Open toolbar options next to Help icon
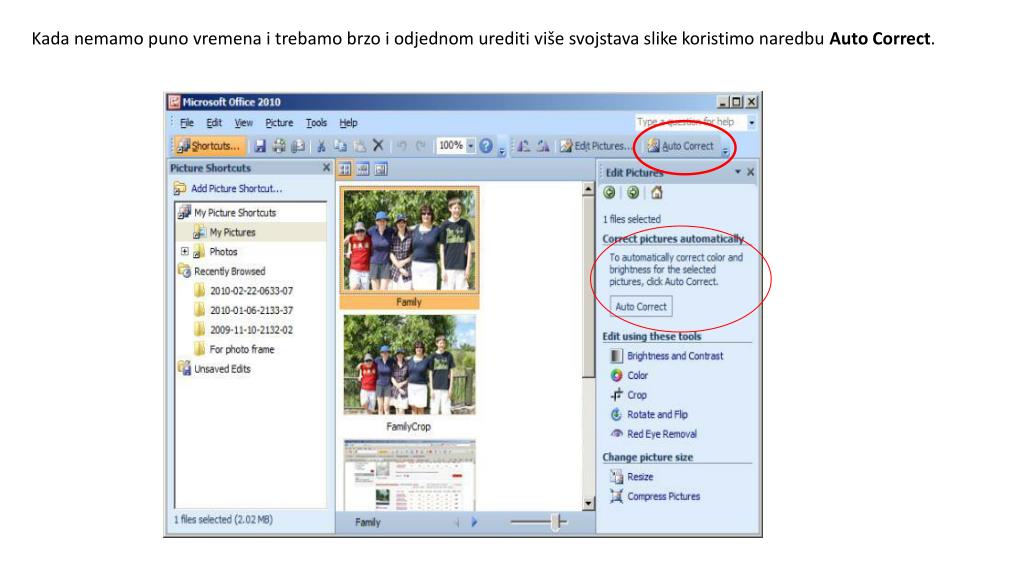Viewport: 1024px width, 576px height. [x=502, y=150]
